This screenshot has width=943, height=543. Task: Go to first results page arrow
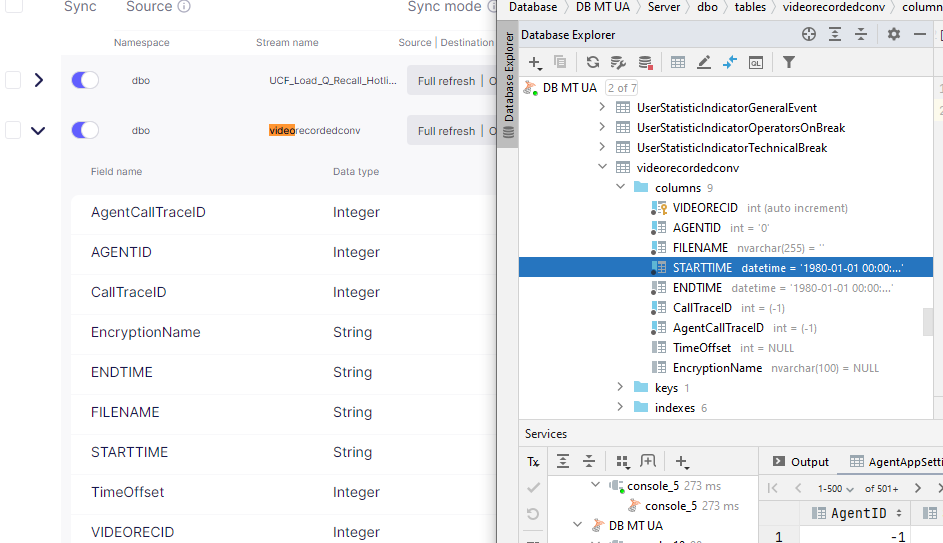pos(773,488)
